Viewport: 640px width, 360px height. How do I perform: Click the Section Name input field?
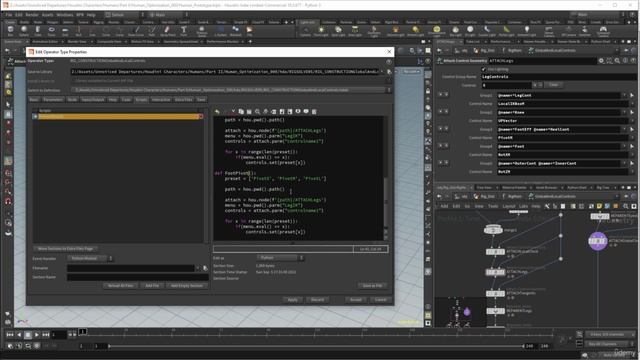point(137,277)
